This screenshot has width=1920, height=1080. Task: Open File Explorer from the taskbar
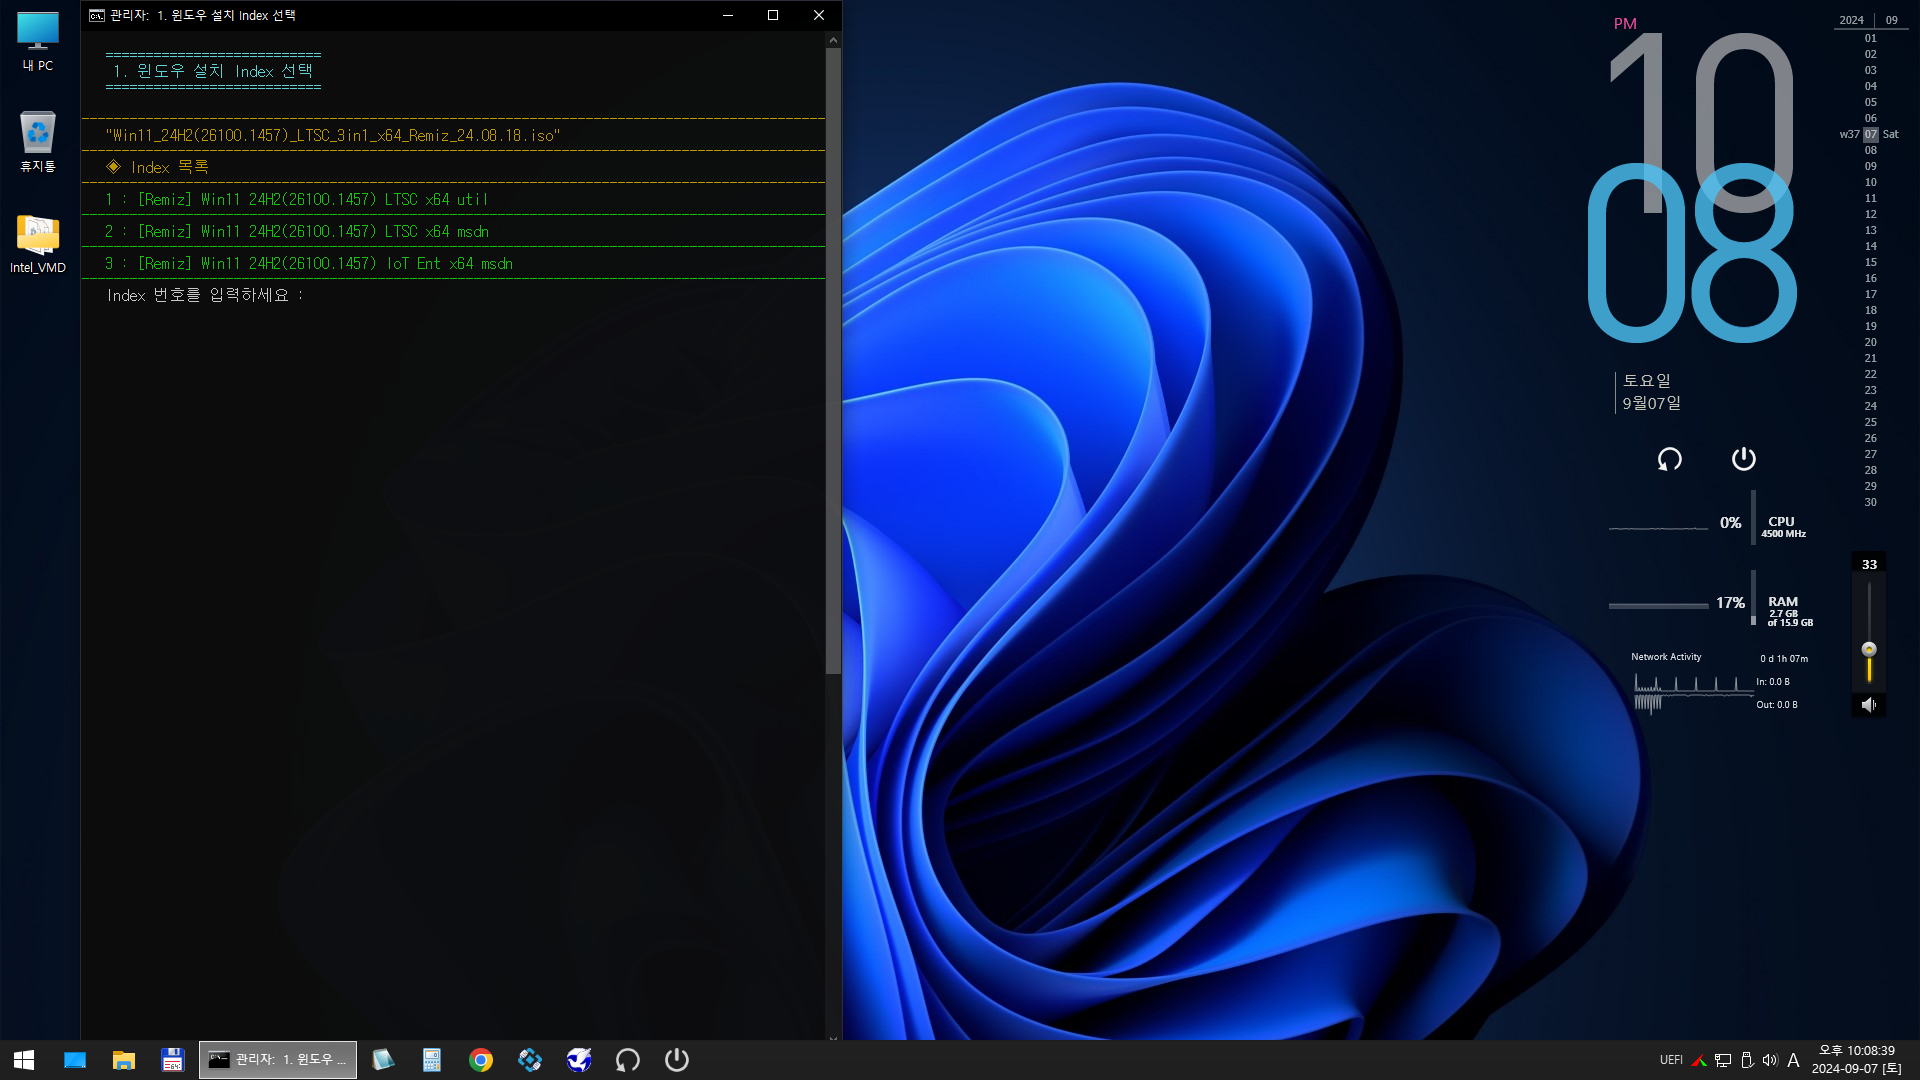[x=124, y=1060]
